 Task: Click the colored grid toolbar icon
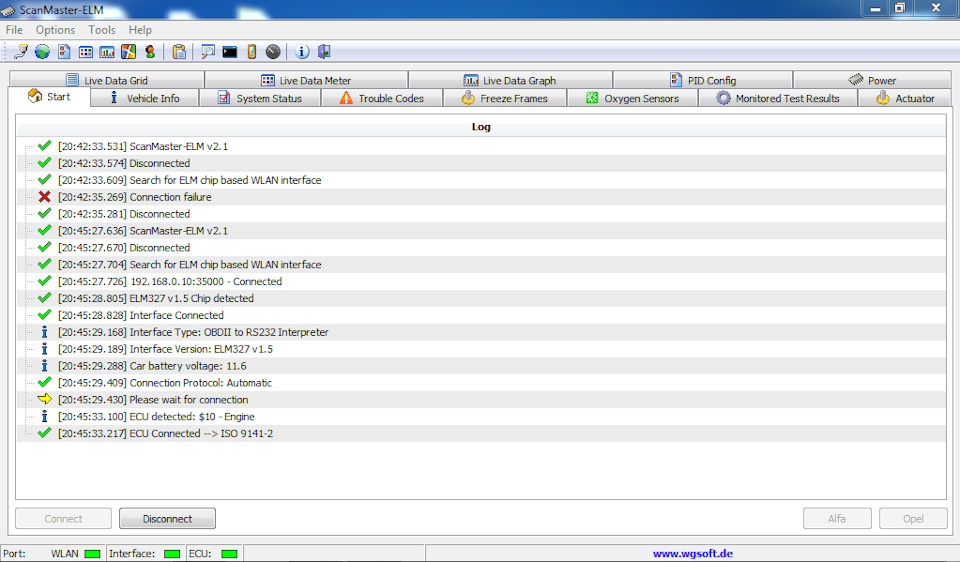86,52
